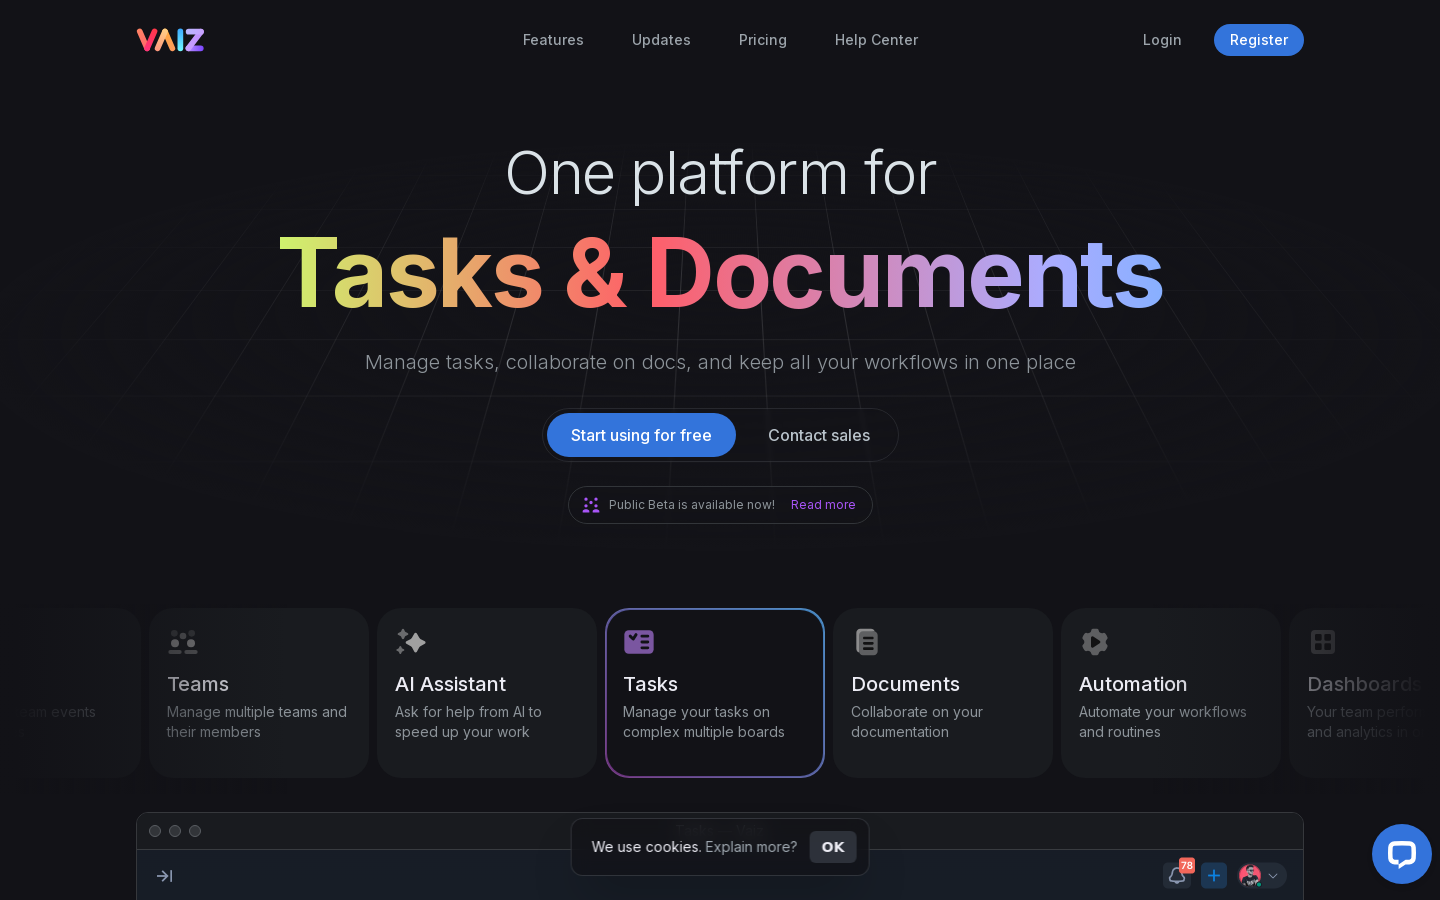
Task: Click 'Public Beta is available now!' text
Action: (692, 505)
